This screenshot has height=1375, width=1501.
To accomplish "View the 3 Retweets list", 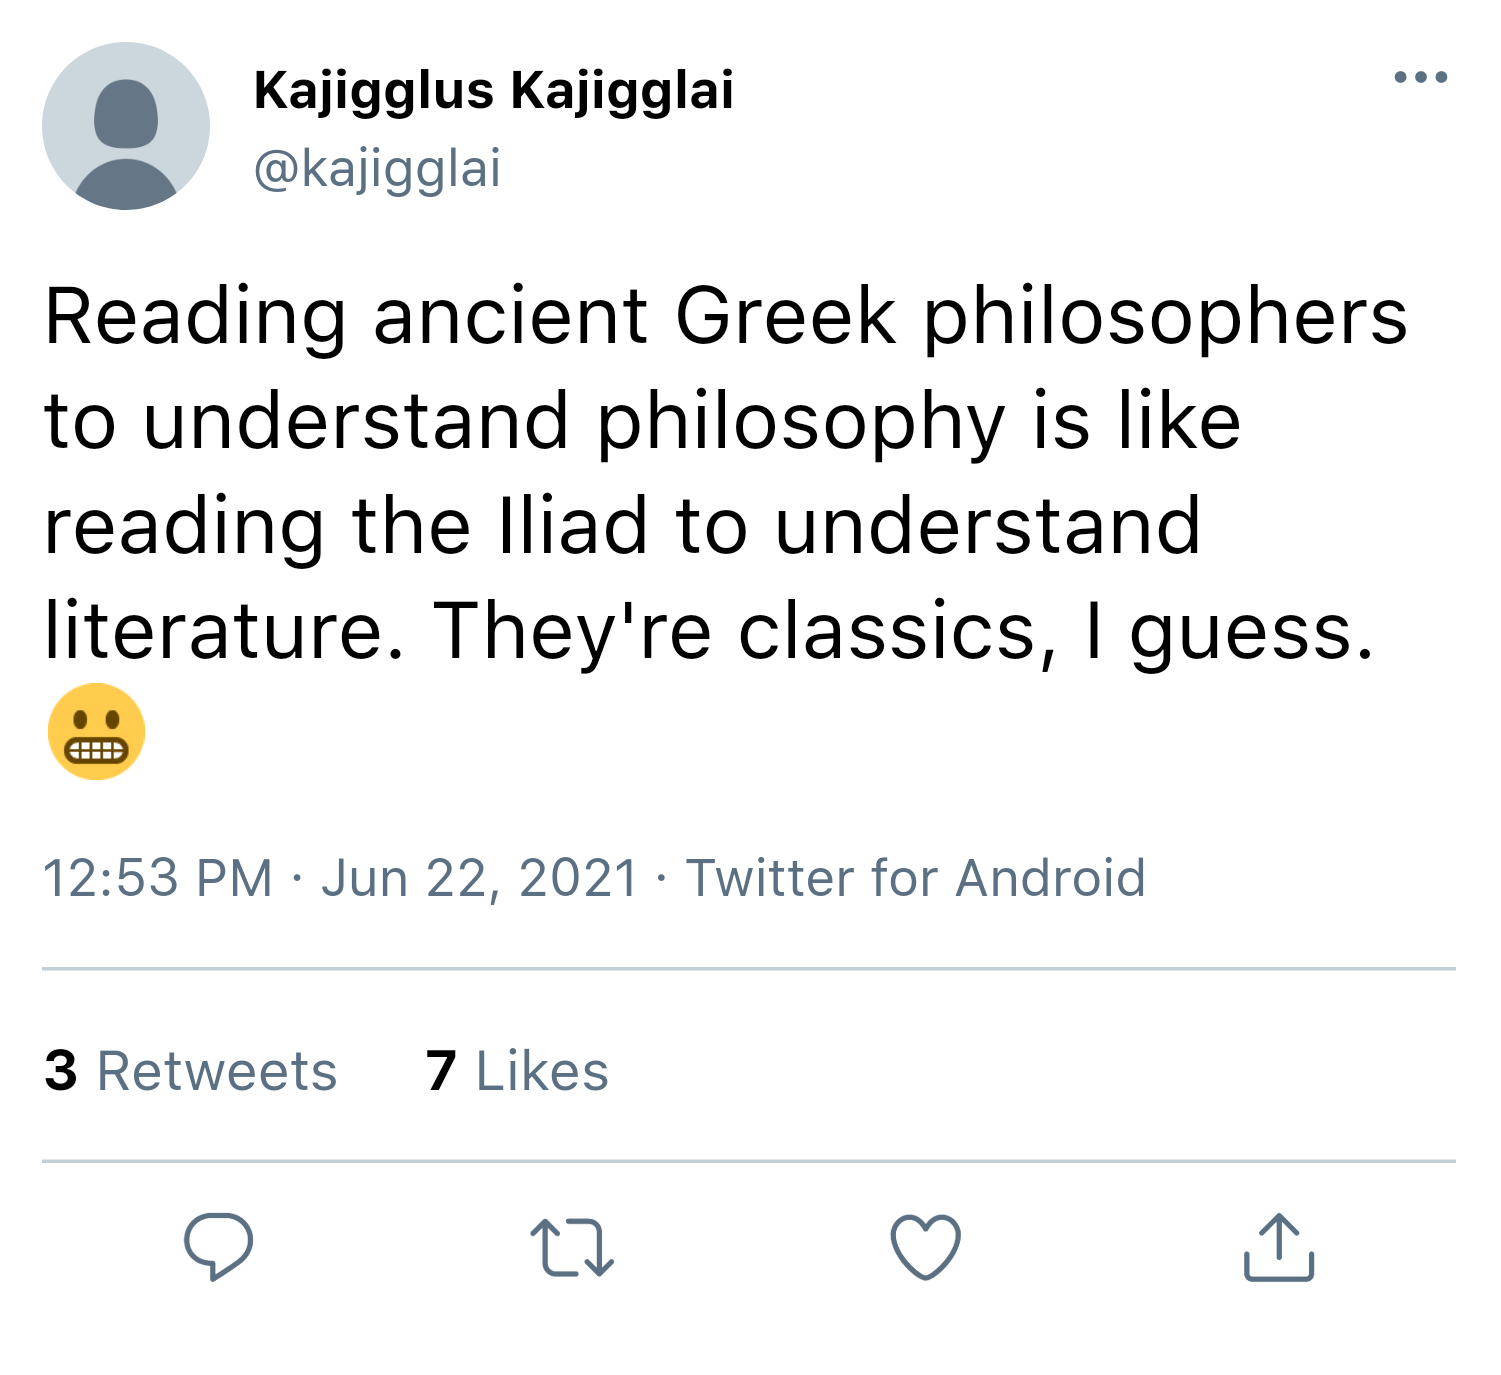I will pos(190,1071).
